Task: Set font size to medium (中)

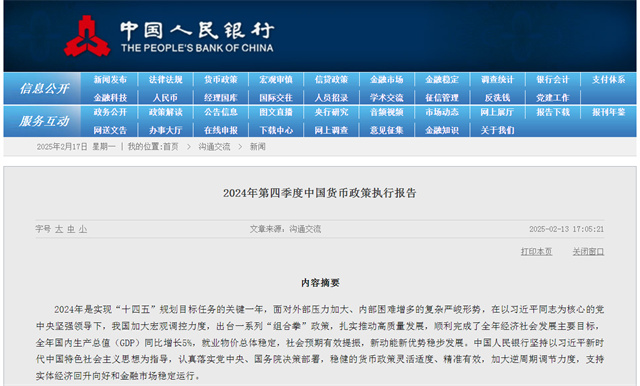Action: (71, 229)
